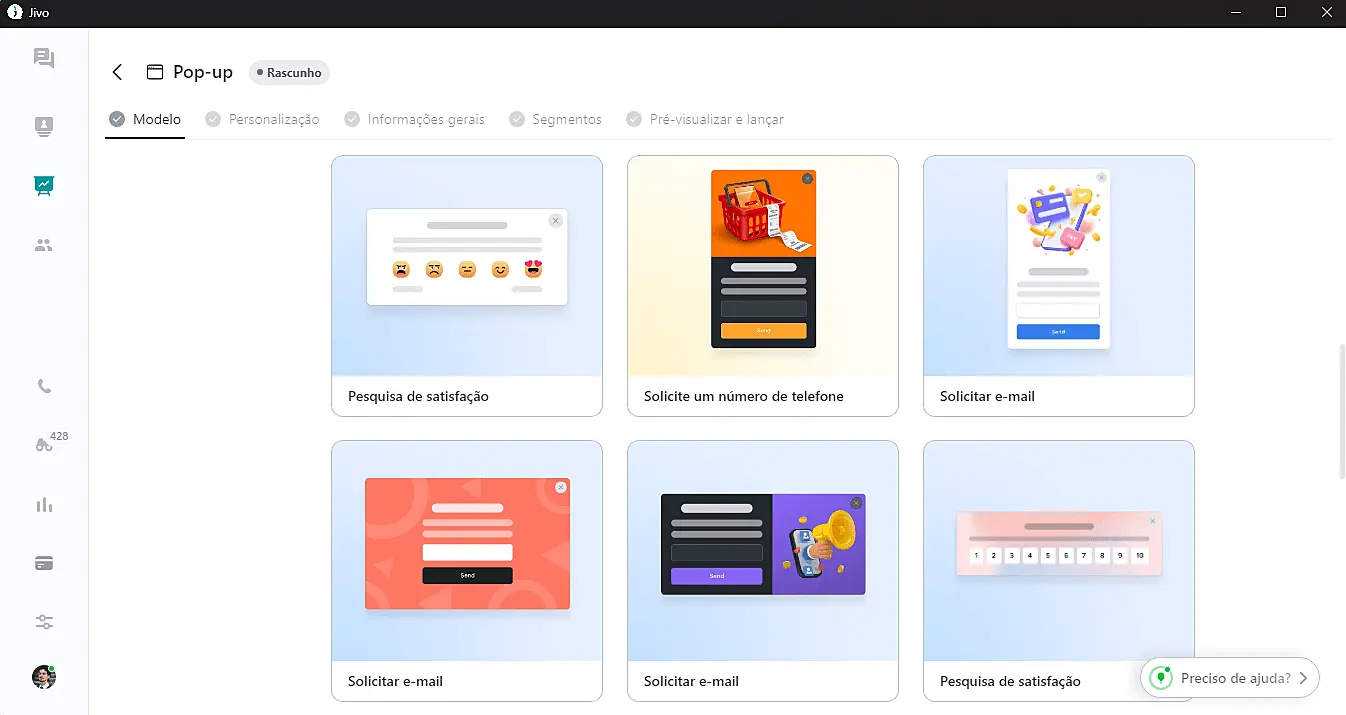Check the Modelo step checkmark toggle
The width and height of the screenshot is (1346, 715).
point(118,119)
